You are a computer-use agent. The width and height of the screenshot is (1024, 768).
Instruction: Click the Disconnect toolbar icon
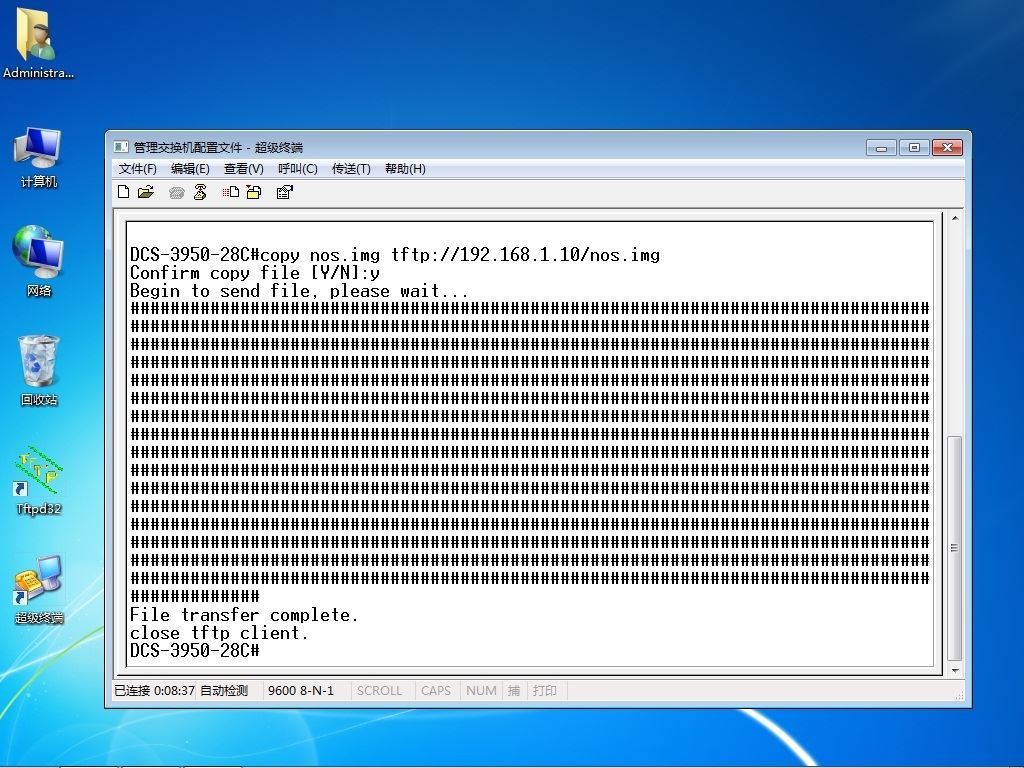[200, 192]
